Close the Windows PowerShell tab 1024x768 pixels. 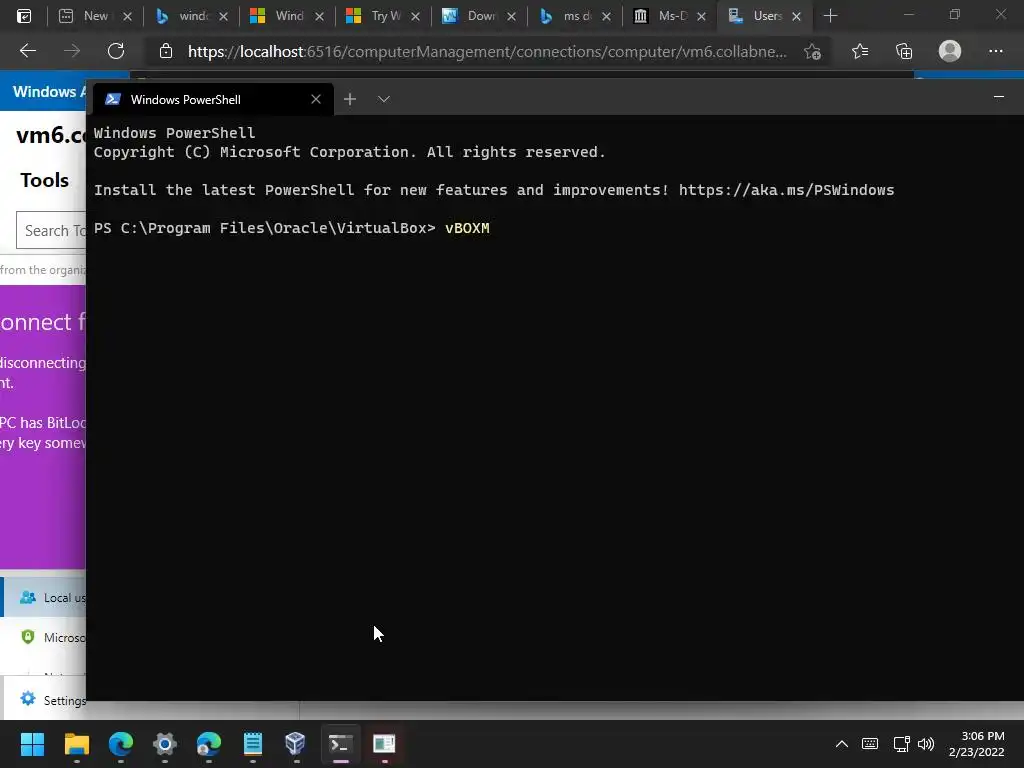pyautogui.click(x=316, y=99)
